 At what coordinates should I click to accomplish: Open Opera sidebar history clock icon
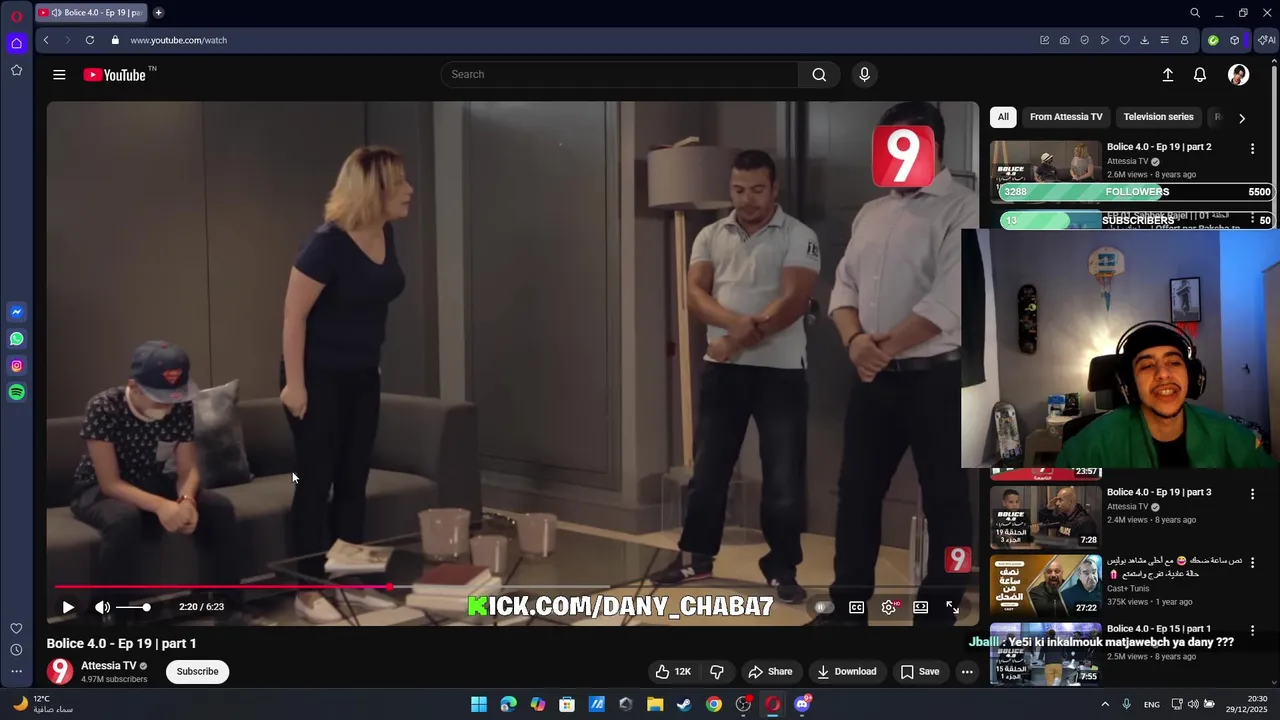click(16, 650)
